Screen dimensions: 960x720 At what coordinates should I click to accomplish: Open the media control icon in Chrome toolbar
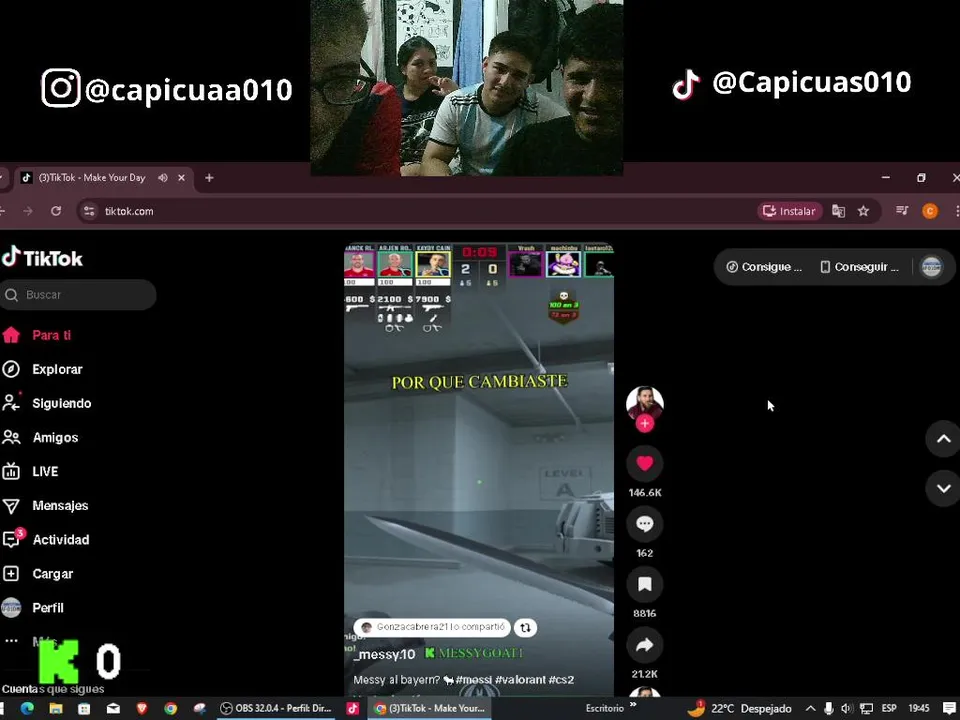pos(902,211)
